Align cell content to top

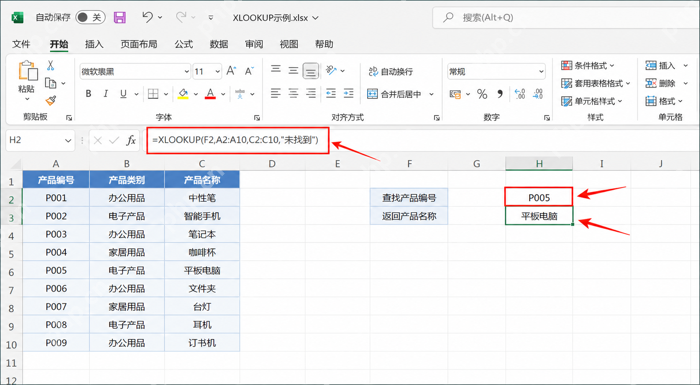click(276, 70)
